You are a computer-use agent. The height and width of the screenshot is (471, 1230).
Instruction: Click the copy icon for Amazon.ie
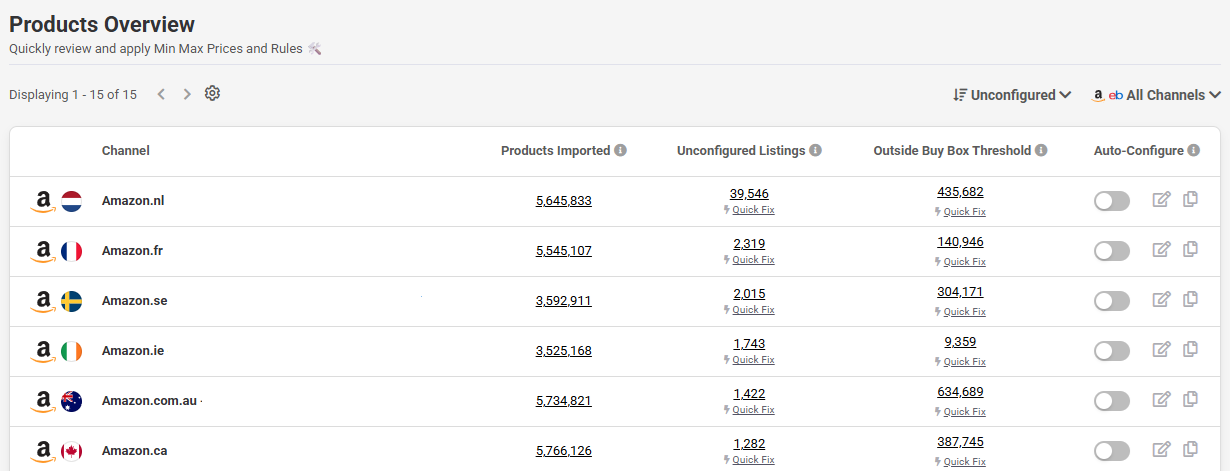pos(1190,350)
